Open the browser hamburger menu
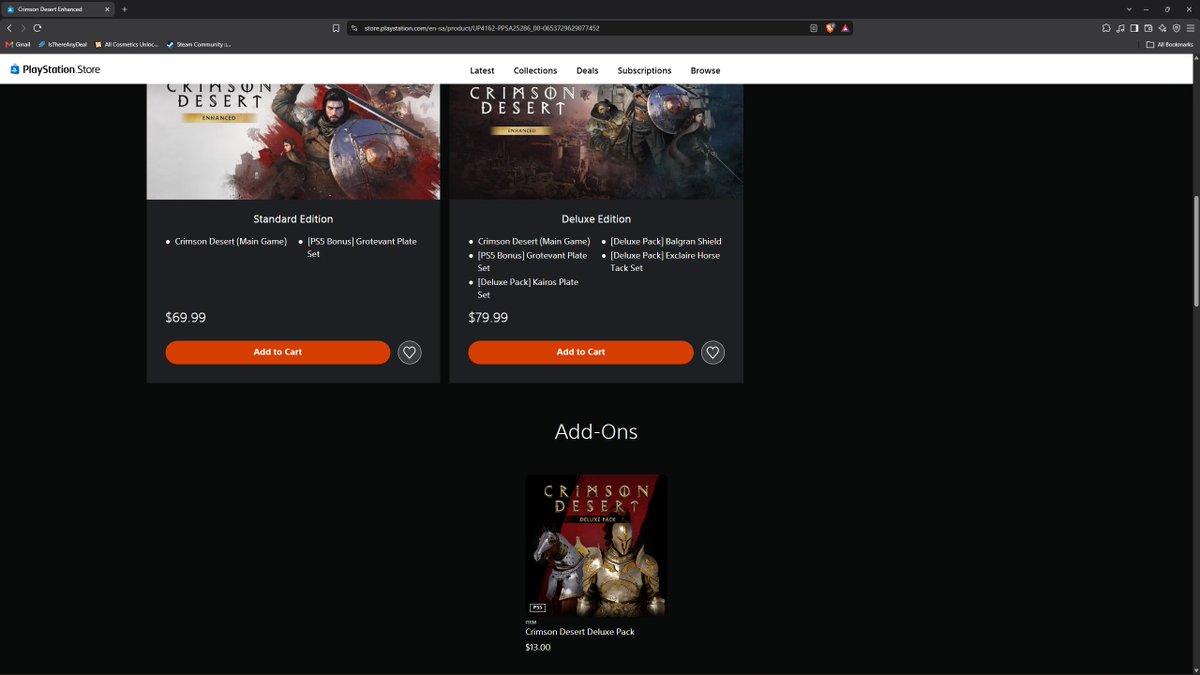Screen dimensions: 1200x675 1190,28
